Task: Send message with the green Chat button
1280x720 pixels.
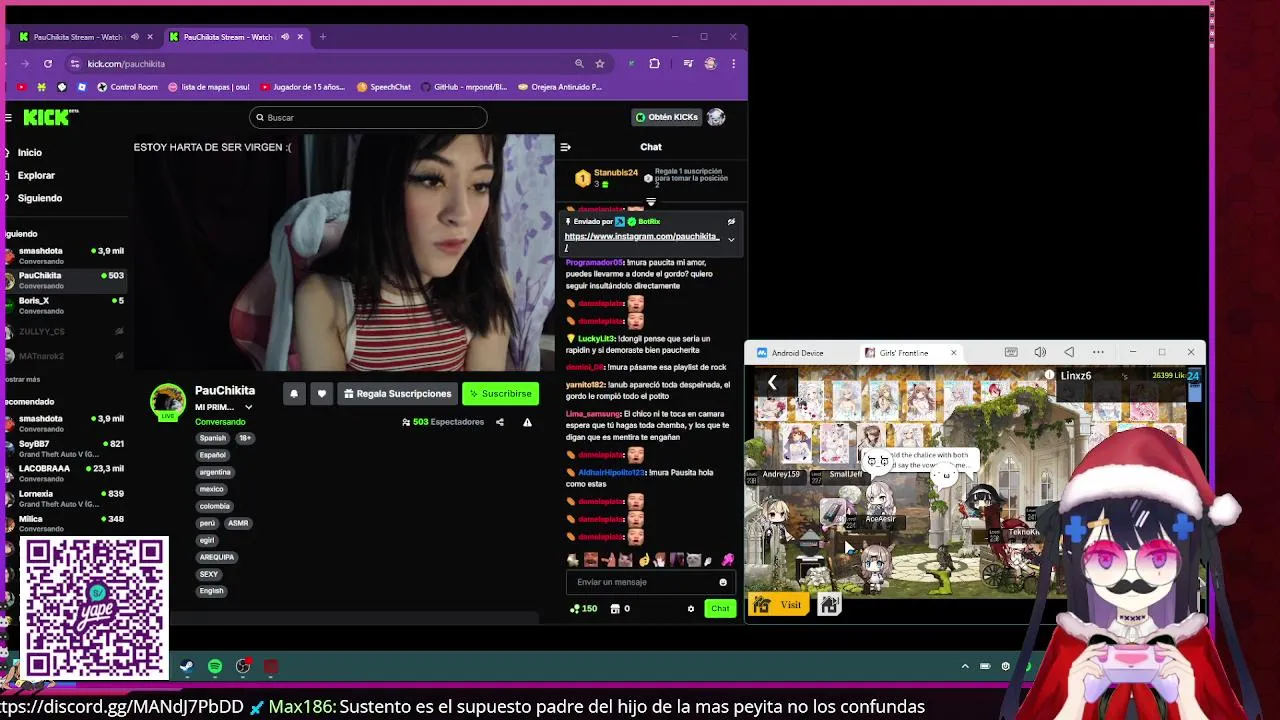Action: pos(720,609)
